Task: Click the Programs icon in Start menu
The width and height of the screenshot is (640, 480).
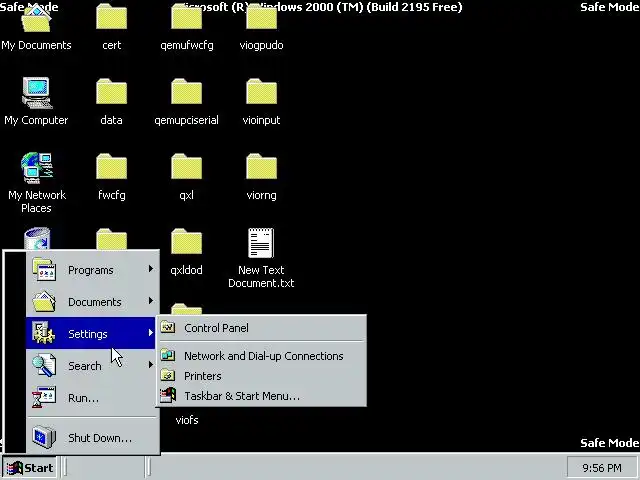Action: (44, 269)
